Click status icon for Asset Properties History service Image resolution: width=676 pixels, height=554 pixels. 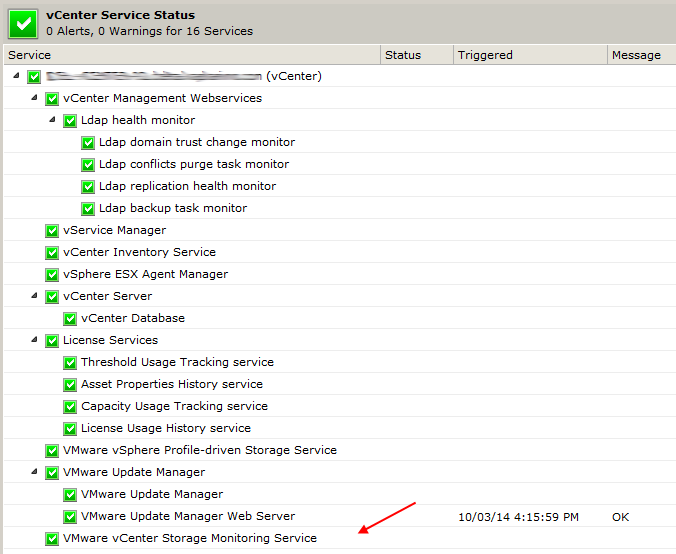pos(70,385)
